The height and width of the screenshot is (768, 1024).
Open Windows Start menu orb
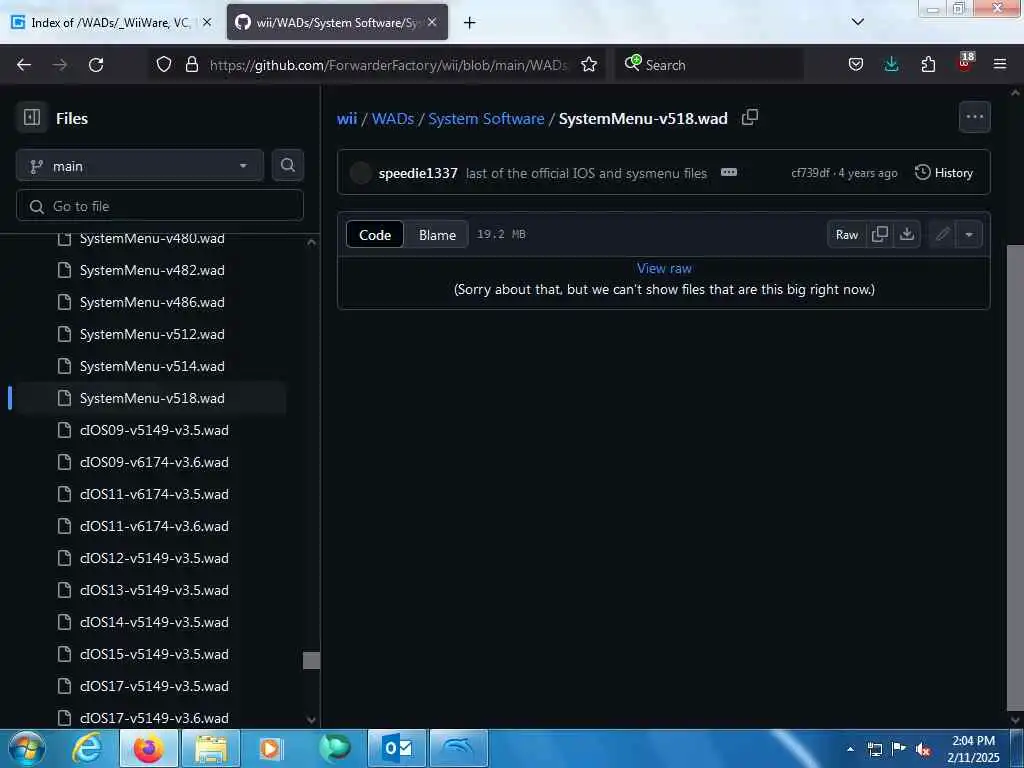(27, 748)
